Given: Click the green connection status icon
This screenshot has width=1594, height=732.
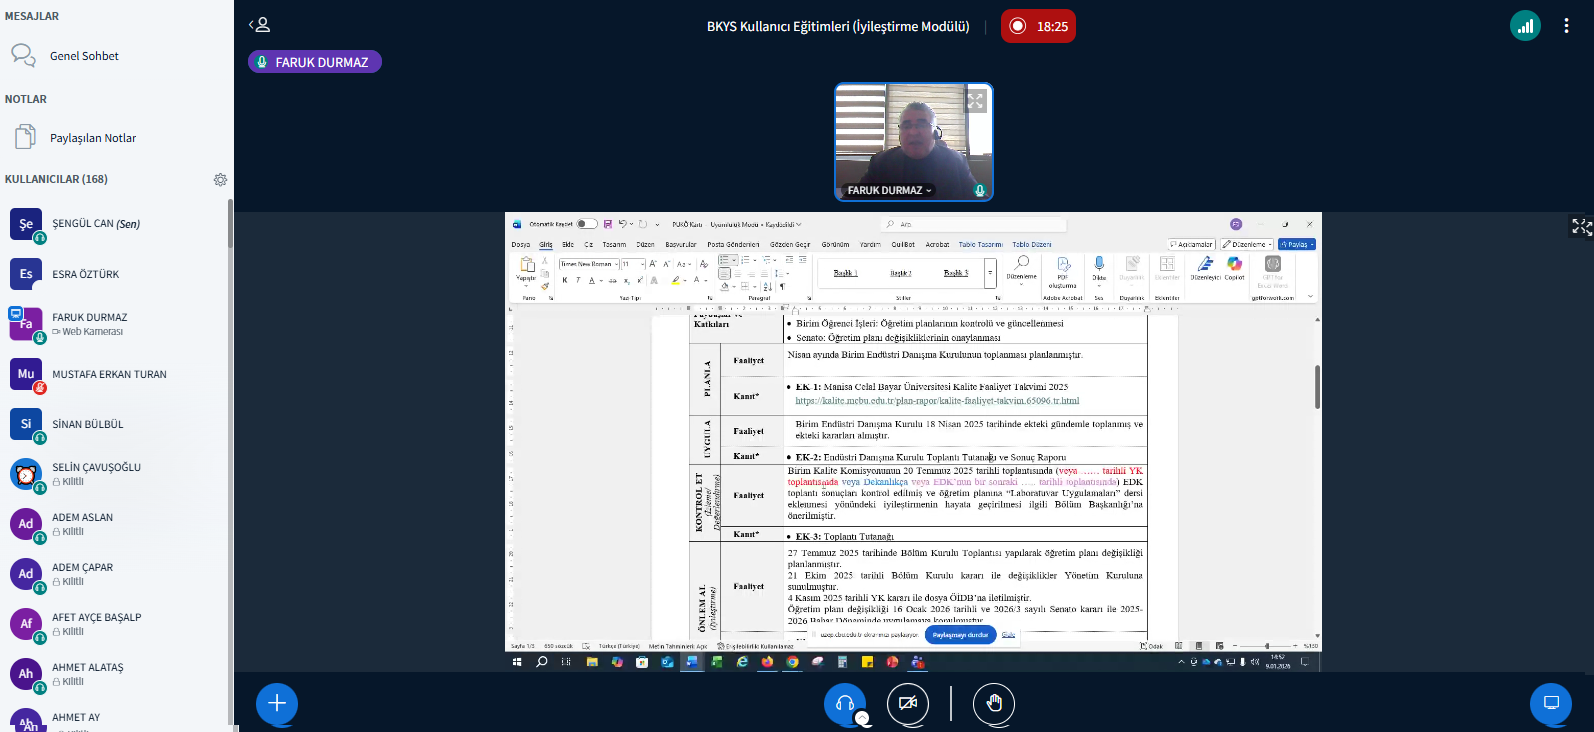Looking at the screenshot, I should (1525, 26).
